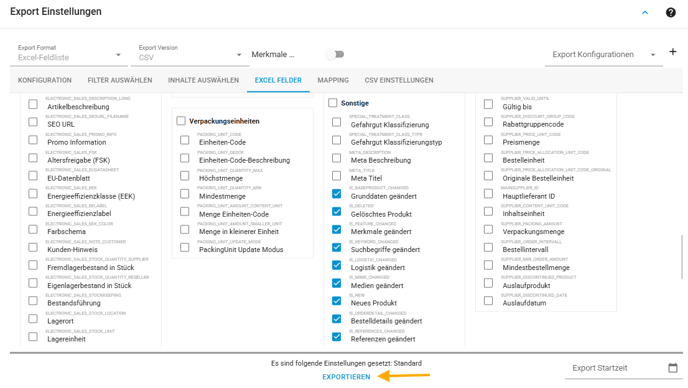The width and height of the screenshot is (688, 388).
Task: Toggle the Merkmale switch
Action: [x=335, y=54]
